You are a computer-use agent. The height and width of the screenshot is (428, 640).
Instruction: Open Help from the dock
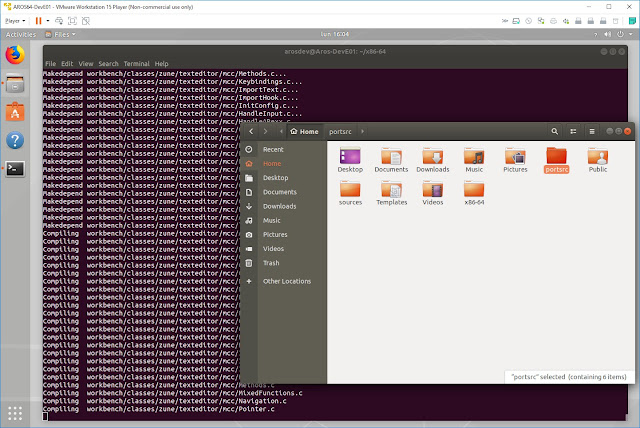click(15, 140)
